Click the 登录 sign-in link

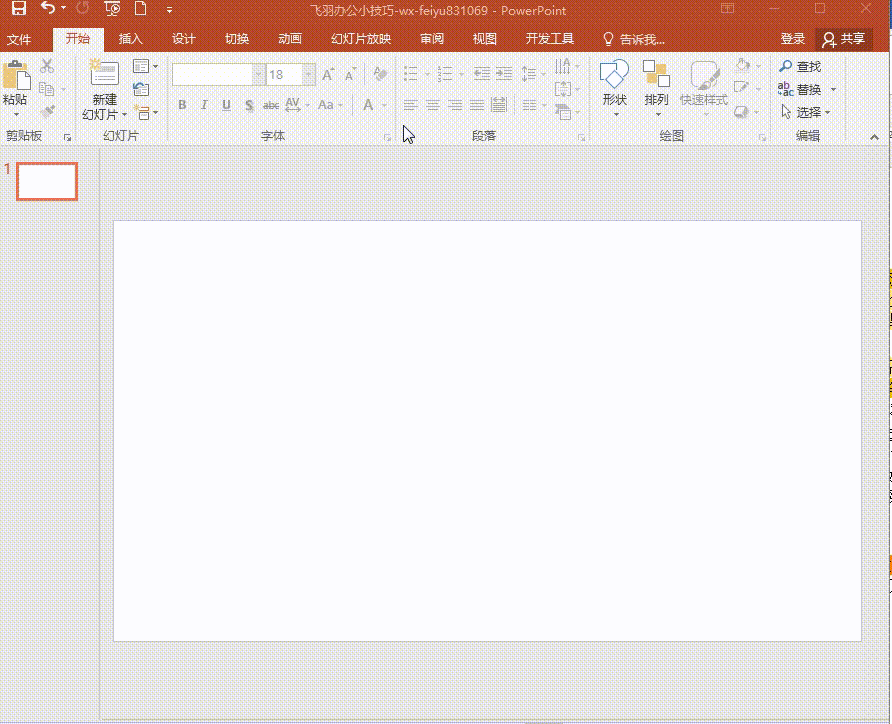click(x=792, y=39)
